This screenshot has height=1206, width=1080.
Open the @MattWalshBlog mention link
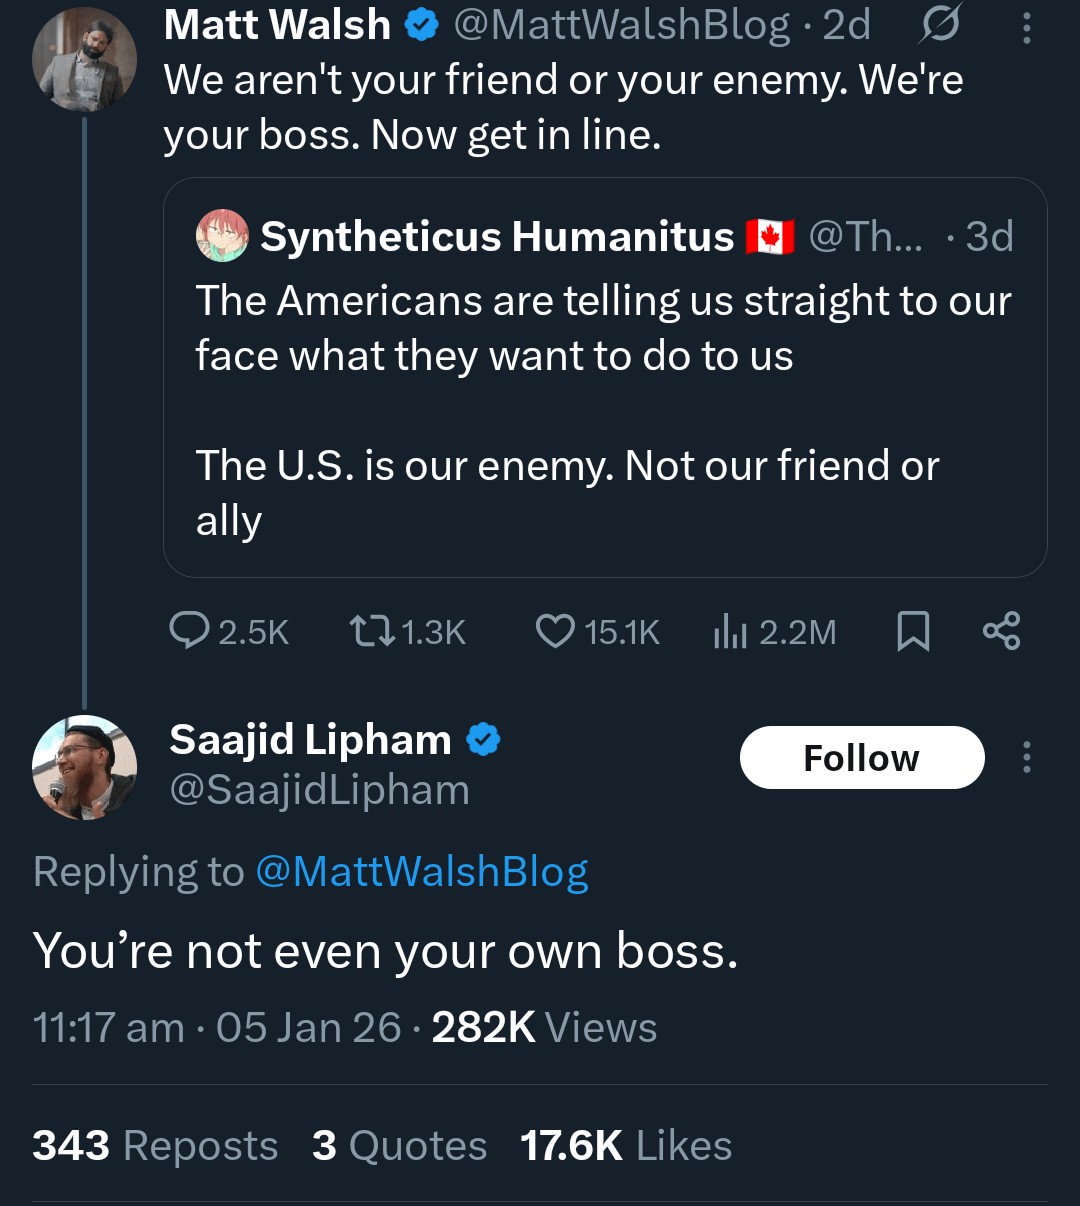tap(422, 871)
